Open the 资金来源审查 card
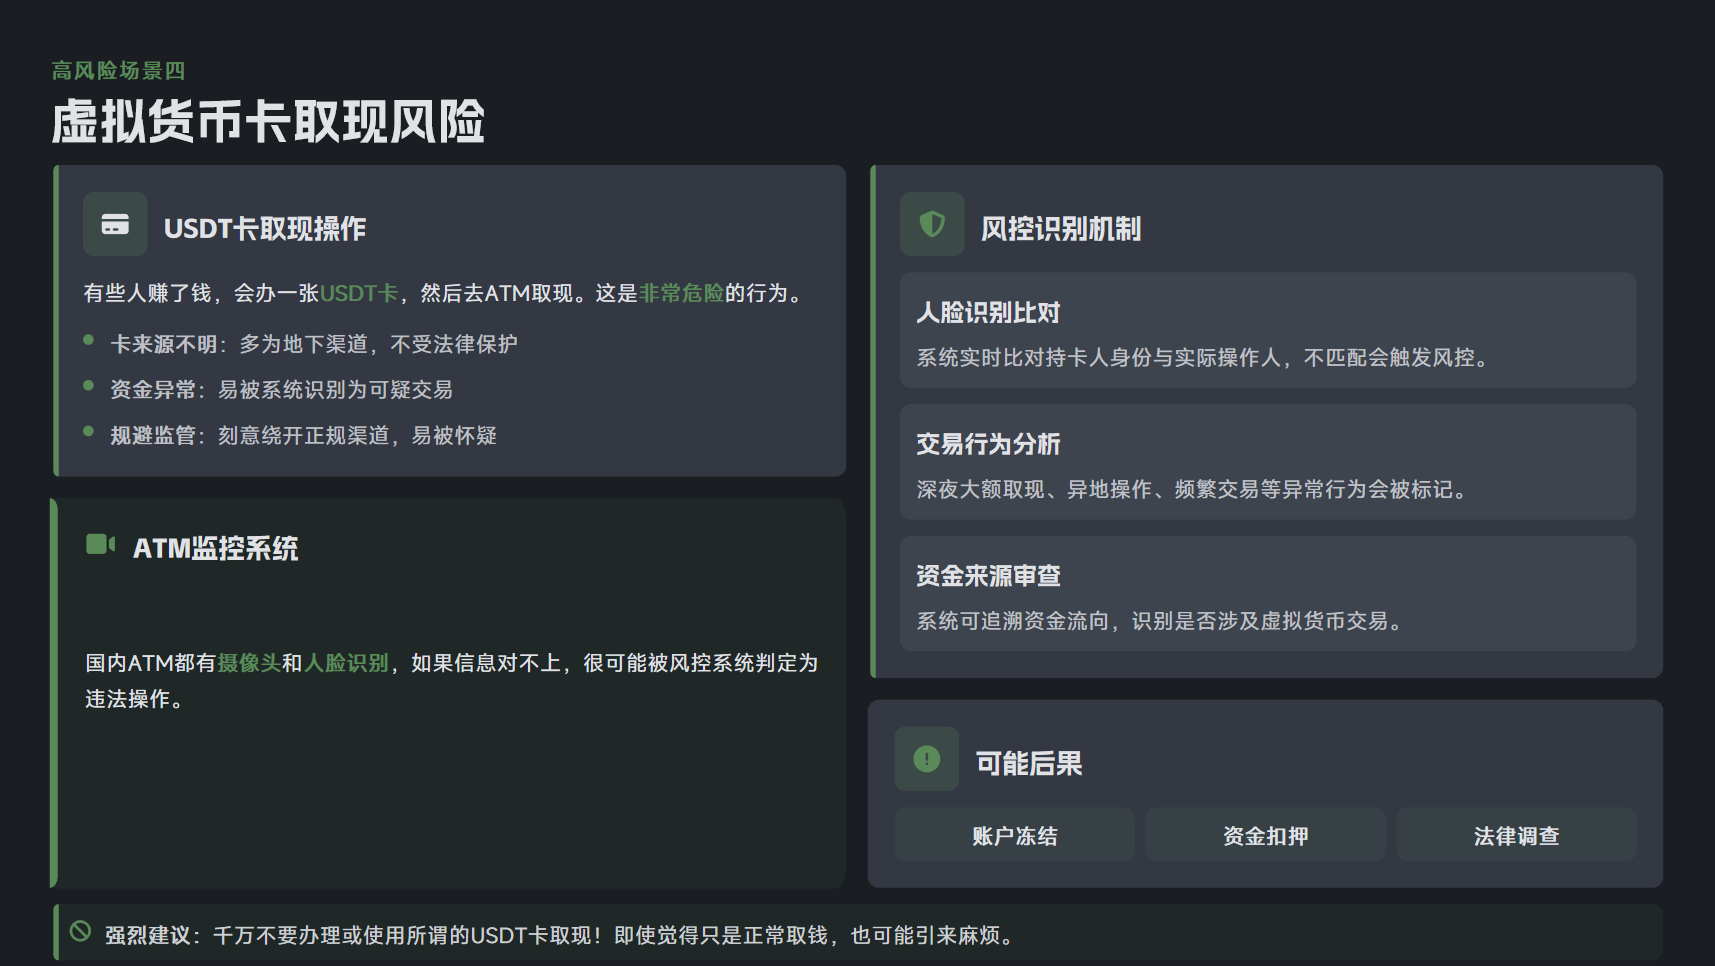Image resolution: width=1715 pixels, height=966 pixels. pos(1267,594)
